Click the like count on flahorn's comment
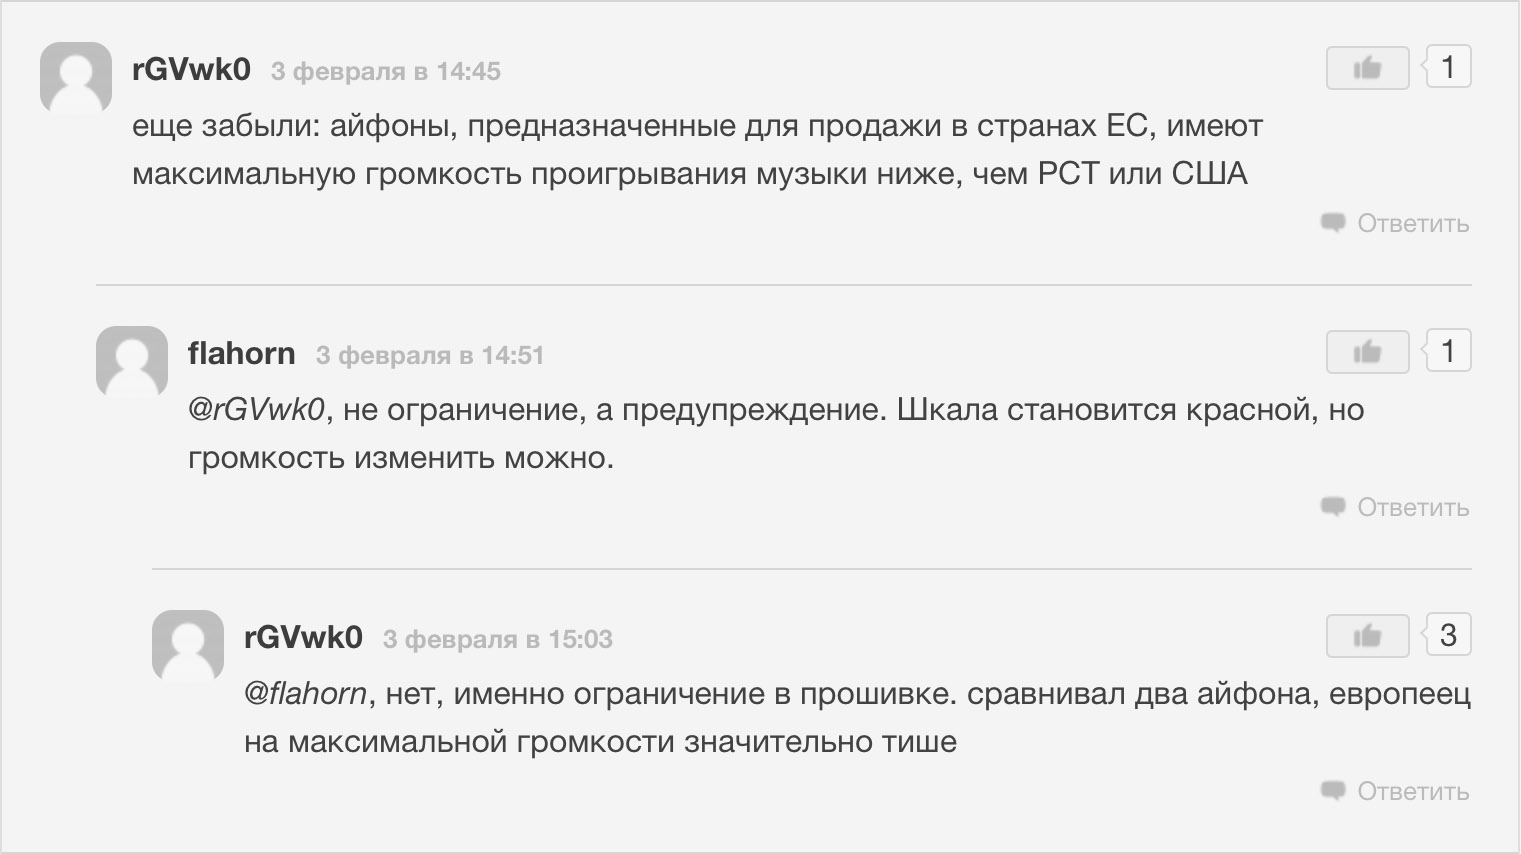 (1447, 351)
